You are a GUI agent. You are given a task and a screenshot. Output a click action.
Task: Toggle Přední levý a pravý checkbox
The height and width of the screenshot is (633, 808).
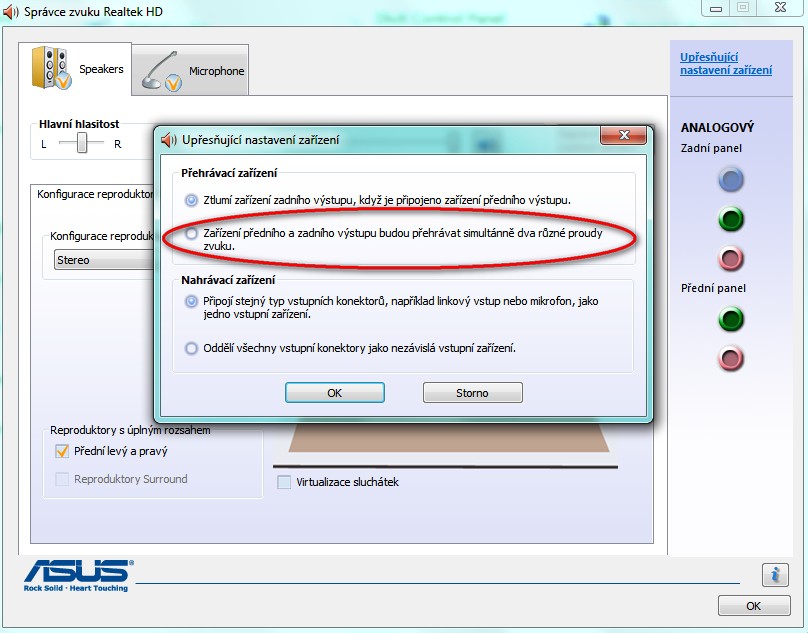[x=62, y=452]
